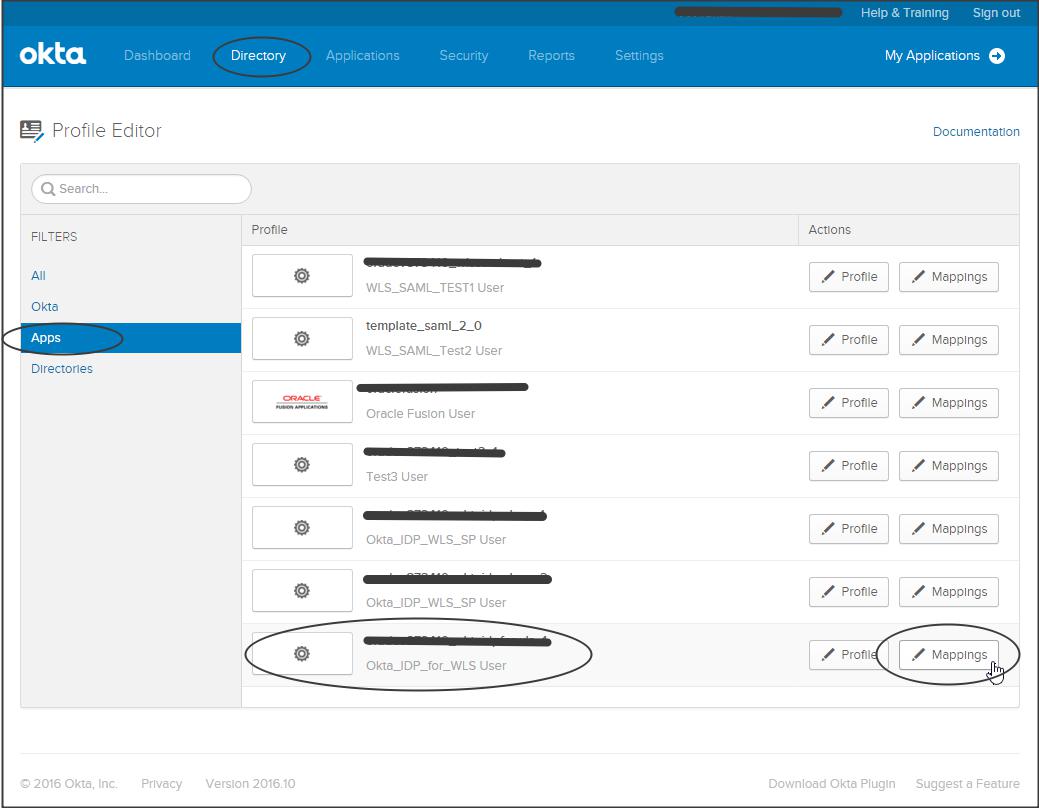
Task: Focus the Search input field
Action: tap(141, 189)
